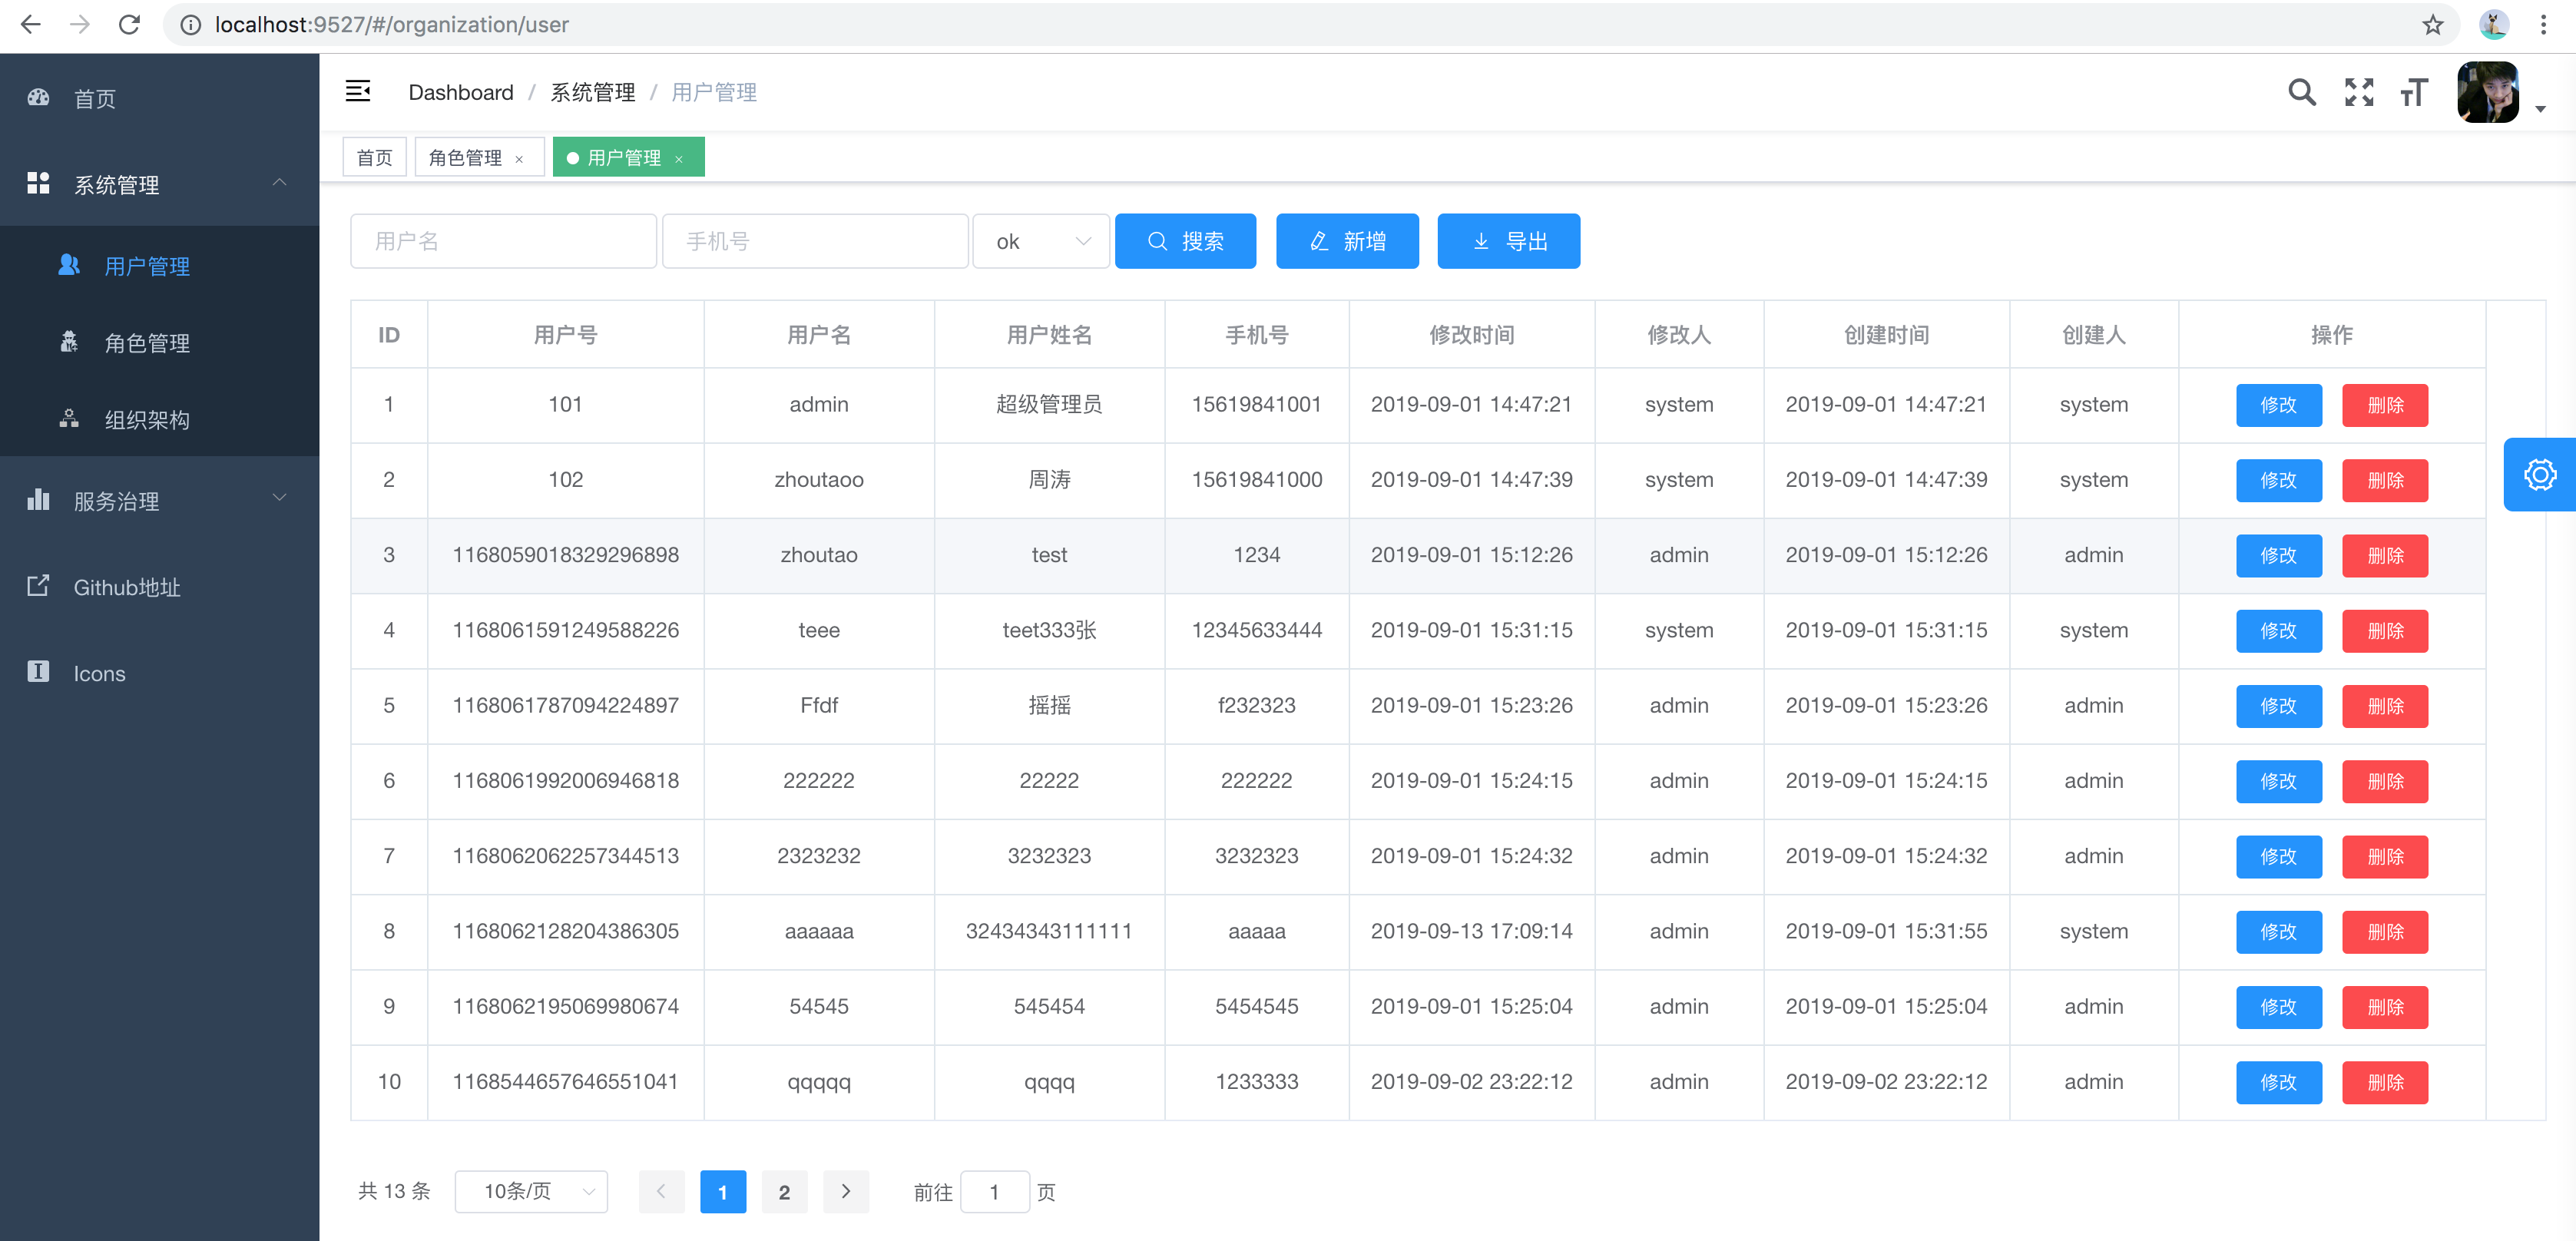Toggle the sidebar hamburger icon
Image resolution: width=2576 pixels, height=1241 pixels.
click(x=358, y=92)
